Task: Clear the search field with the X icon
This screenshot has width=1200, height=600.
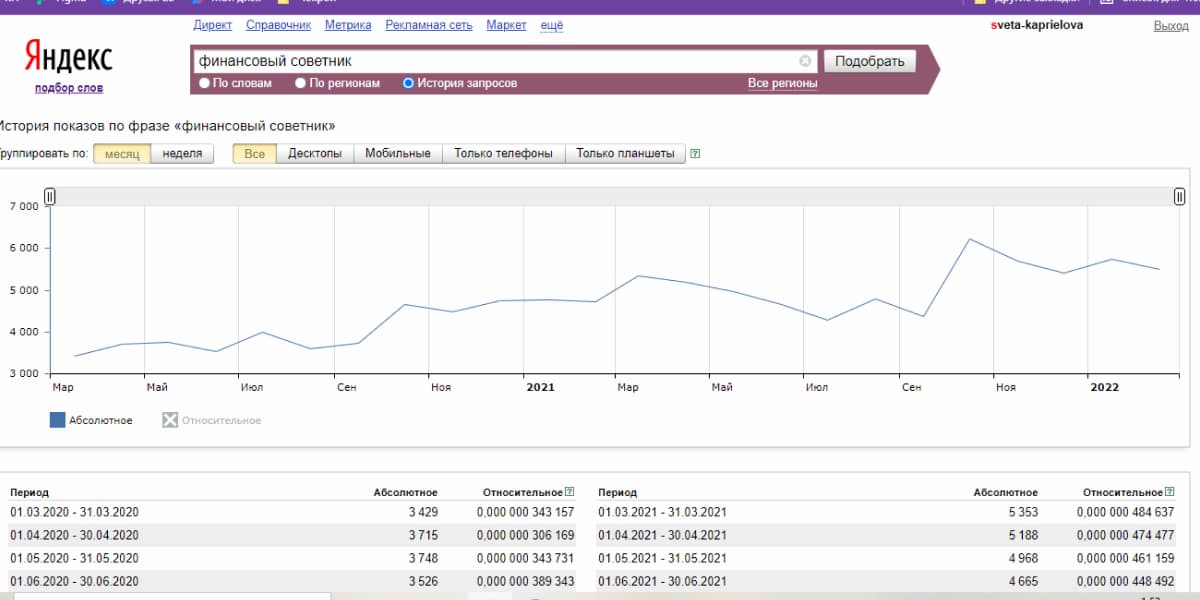Action: (x=805, y=61)
